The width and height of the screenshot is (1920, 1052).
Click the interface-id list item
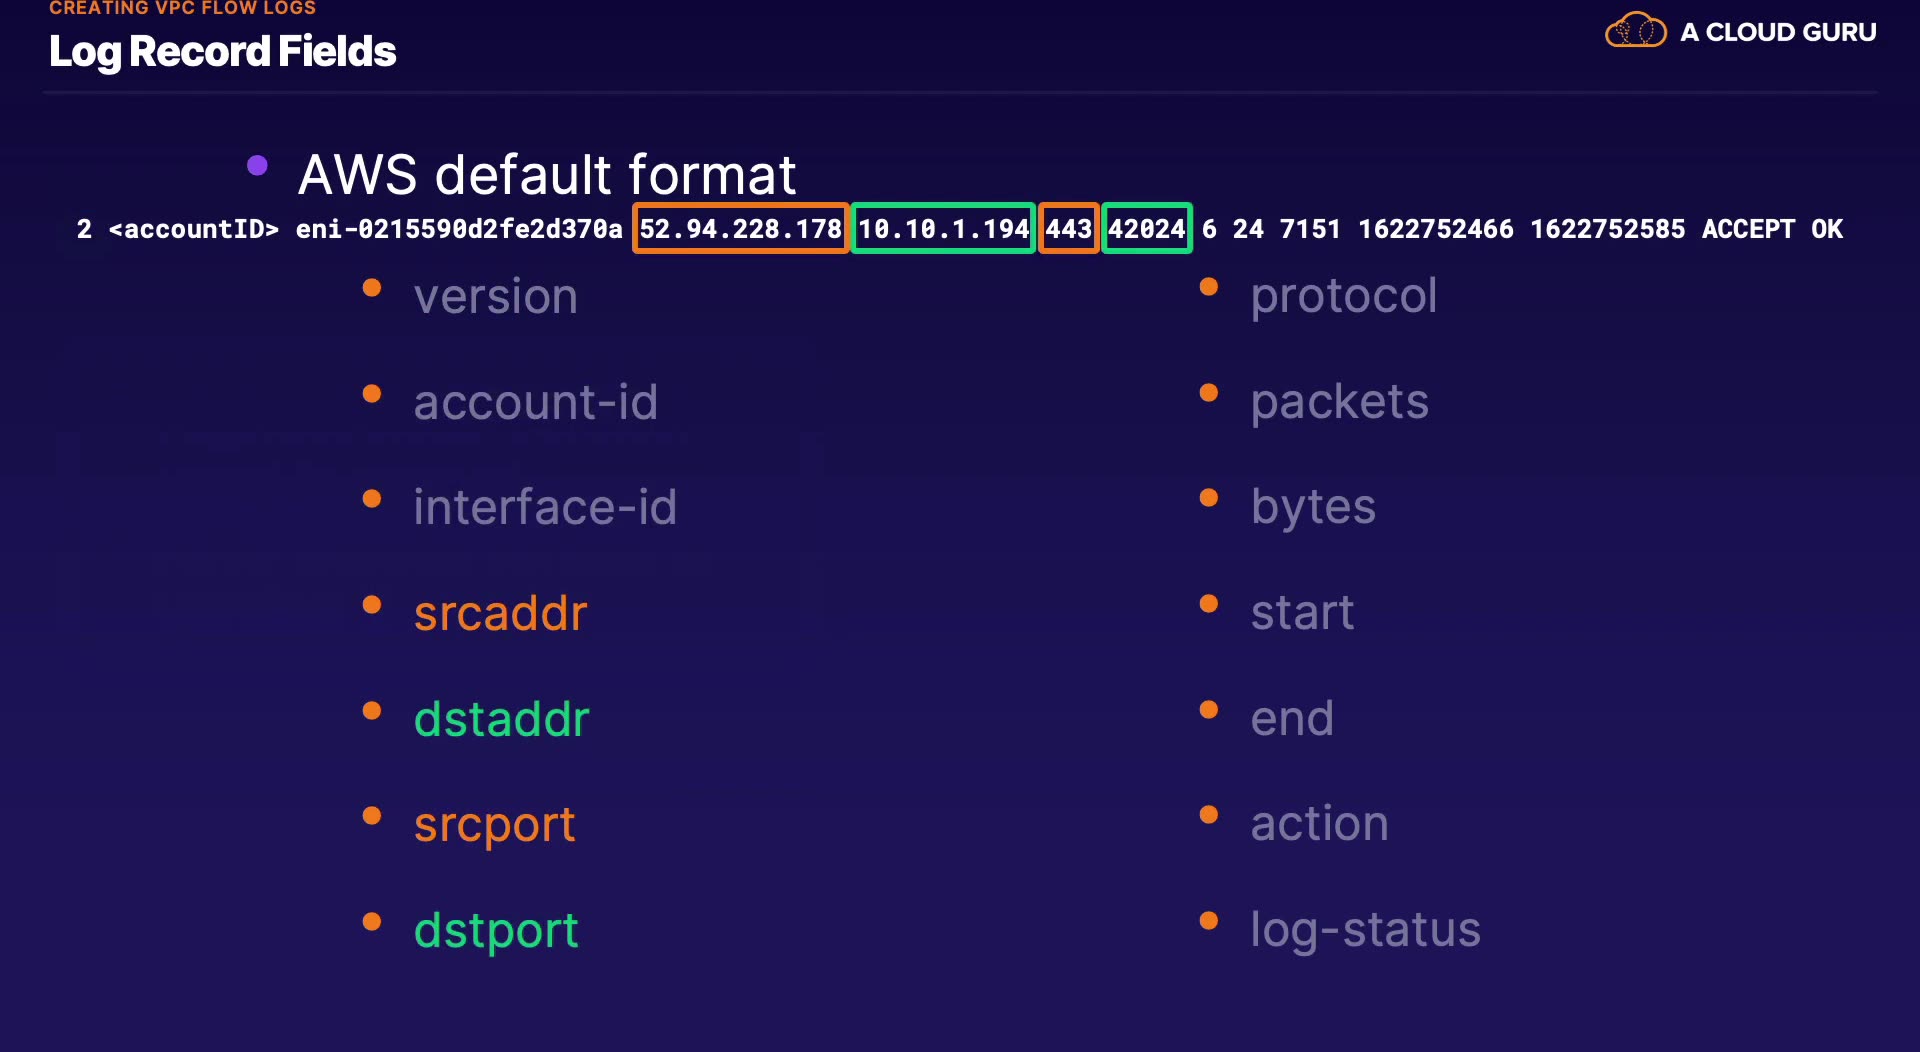pos(545,507)
